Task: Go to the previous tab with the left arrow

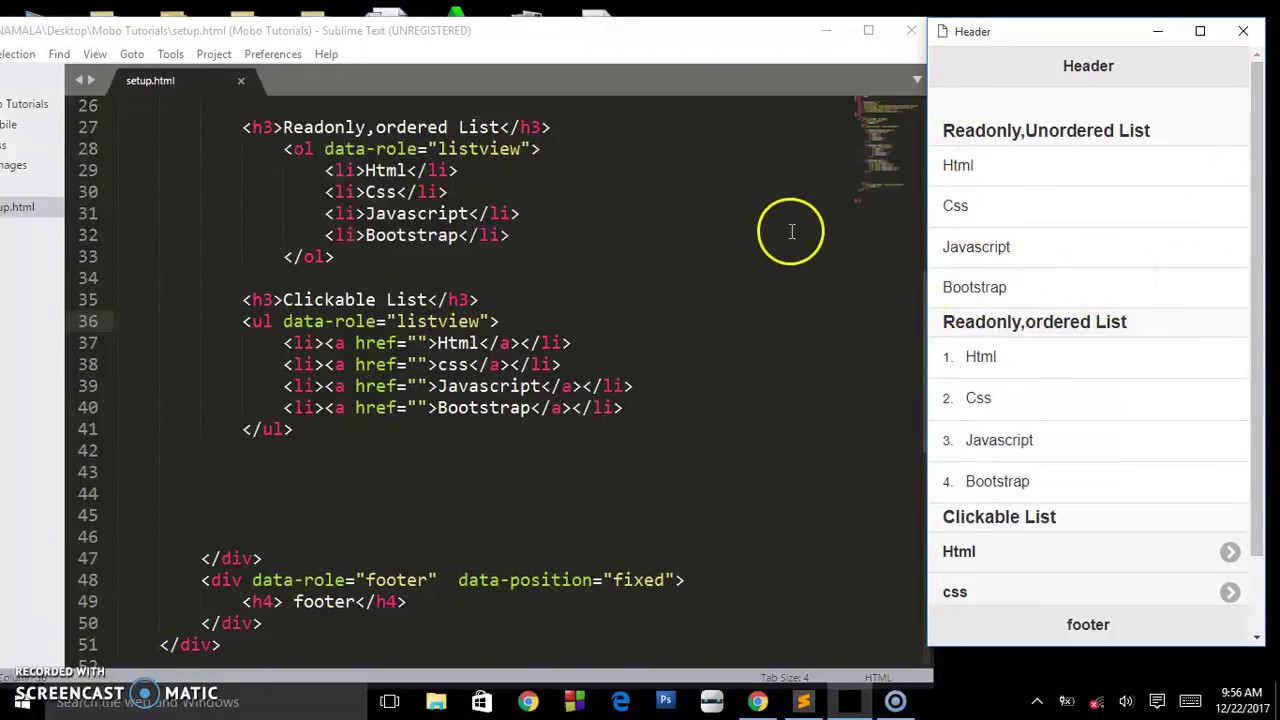Action: coord(79,80)
